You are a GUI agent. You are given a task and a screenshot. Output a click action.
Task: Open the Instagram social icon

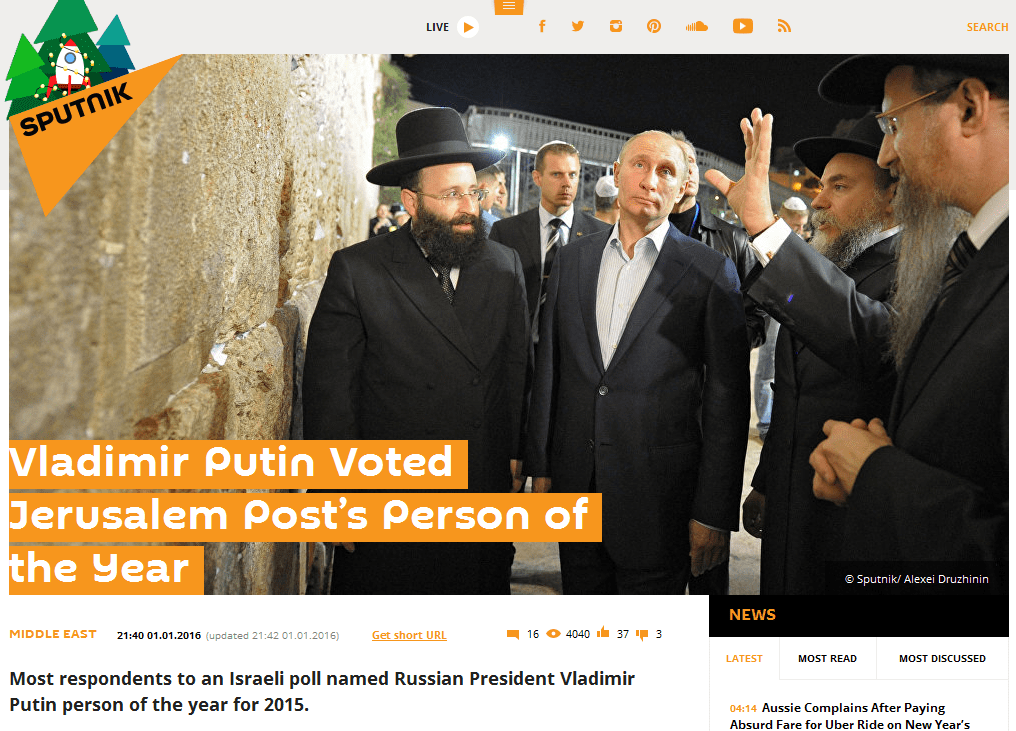click(616, 26)
